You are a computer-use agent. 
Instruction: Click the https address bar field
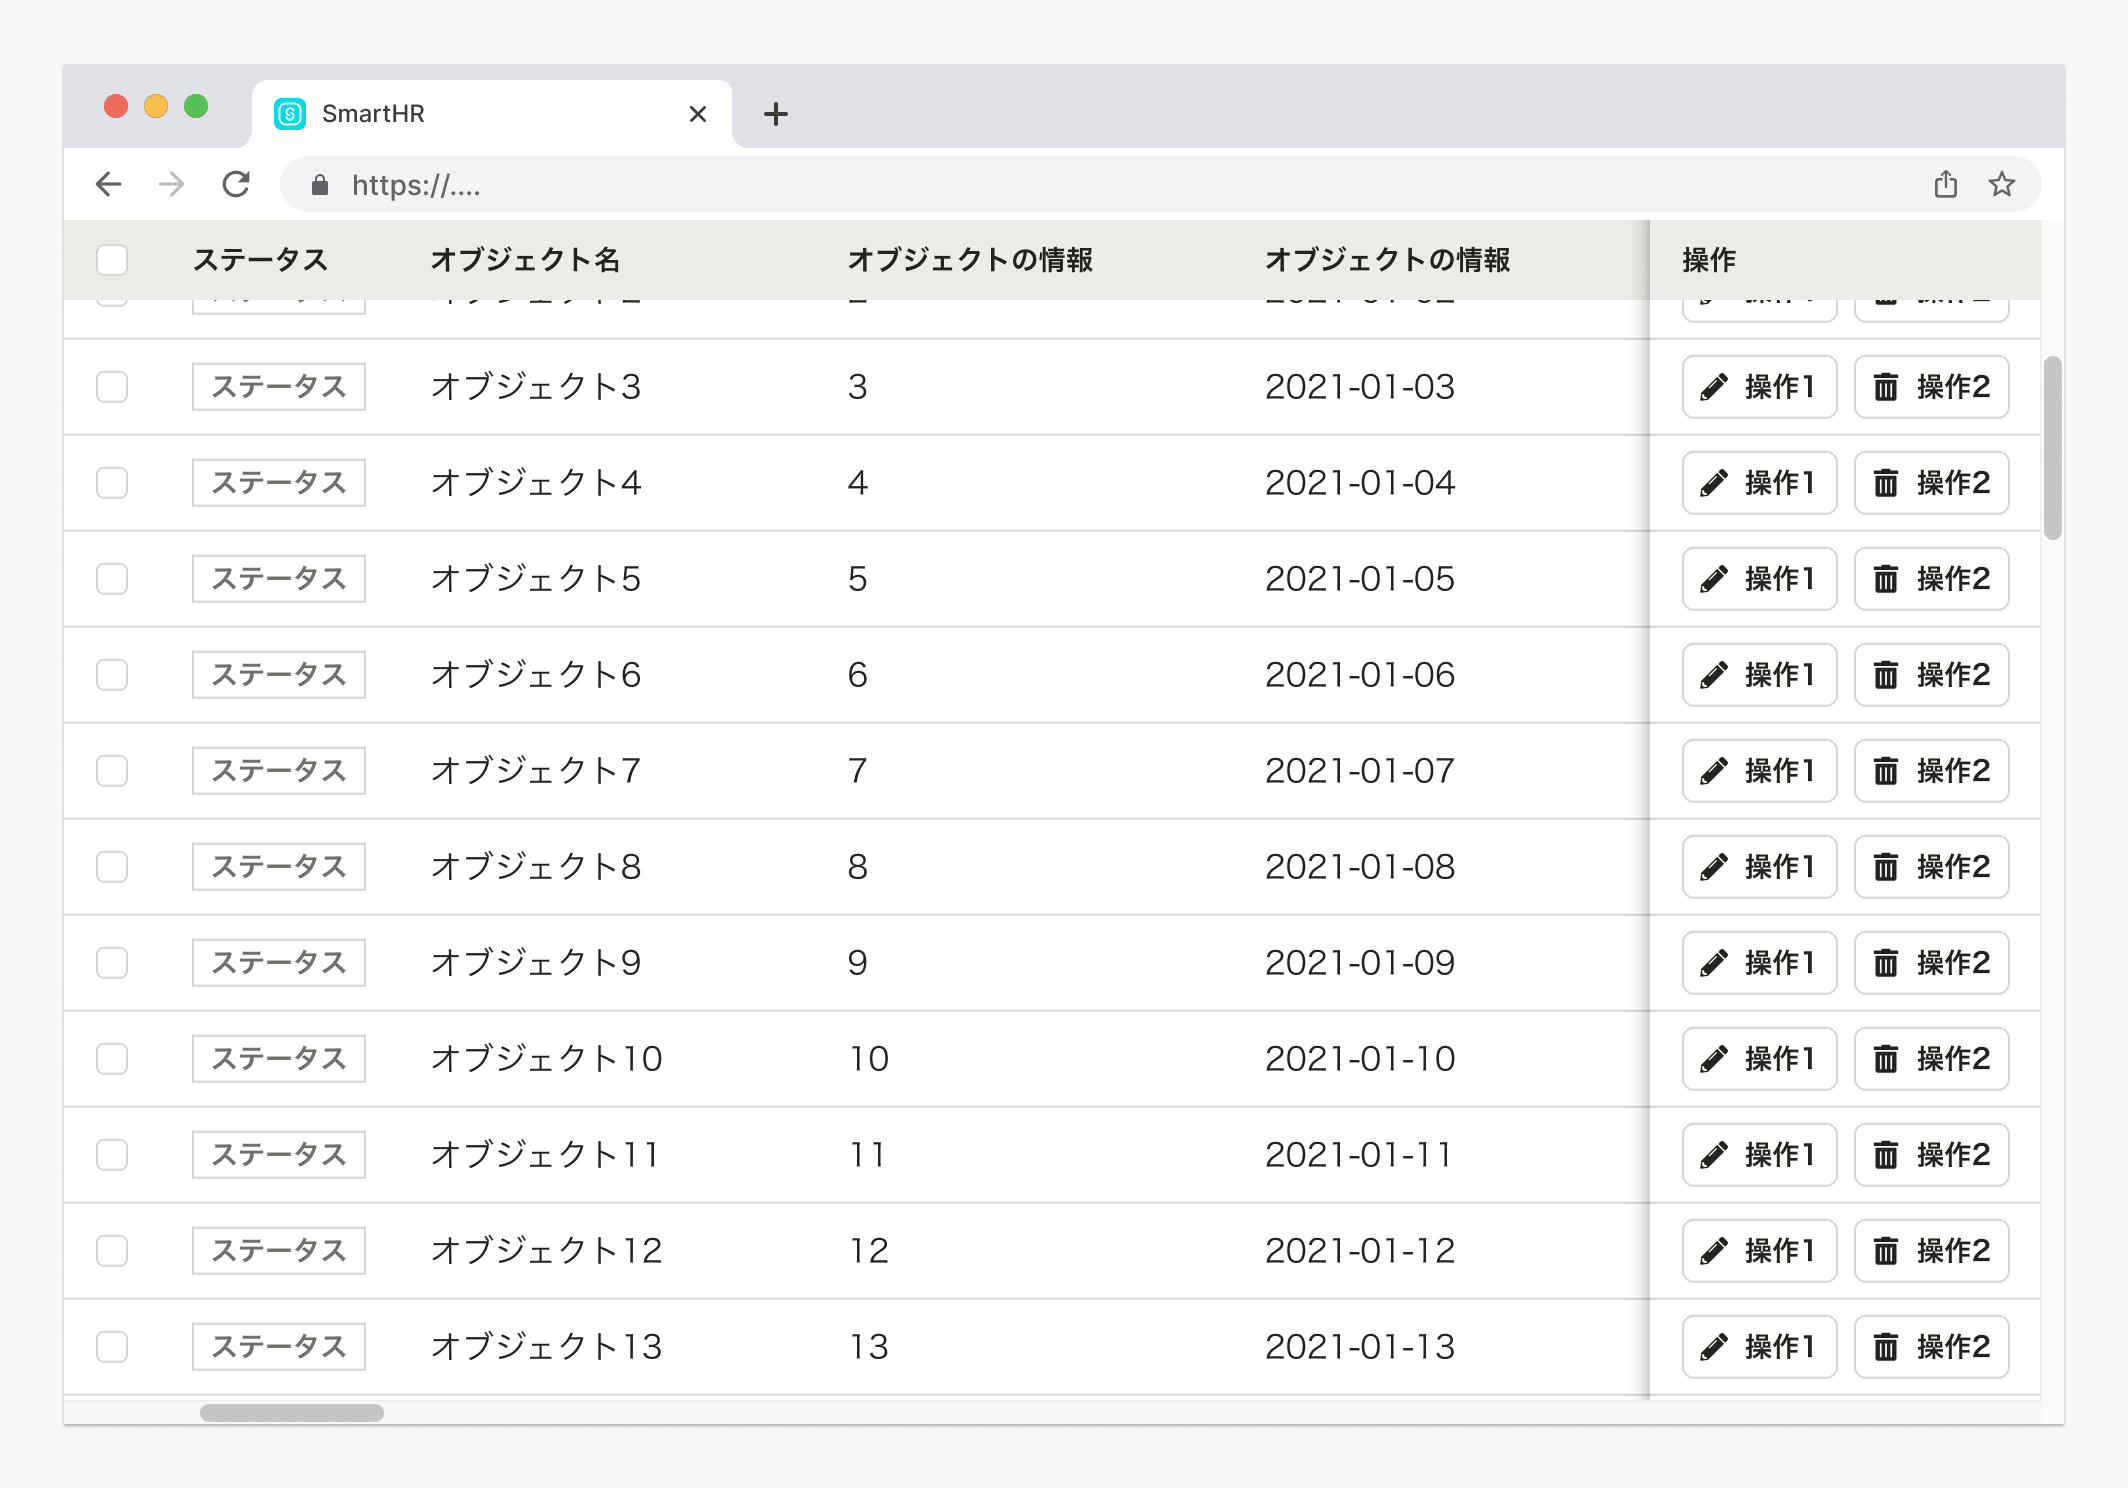click(1100, 185)
